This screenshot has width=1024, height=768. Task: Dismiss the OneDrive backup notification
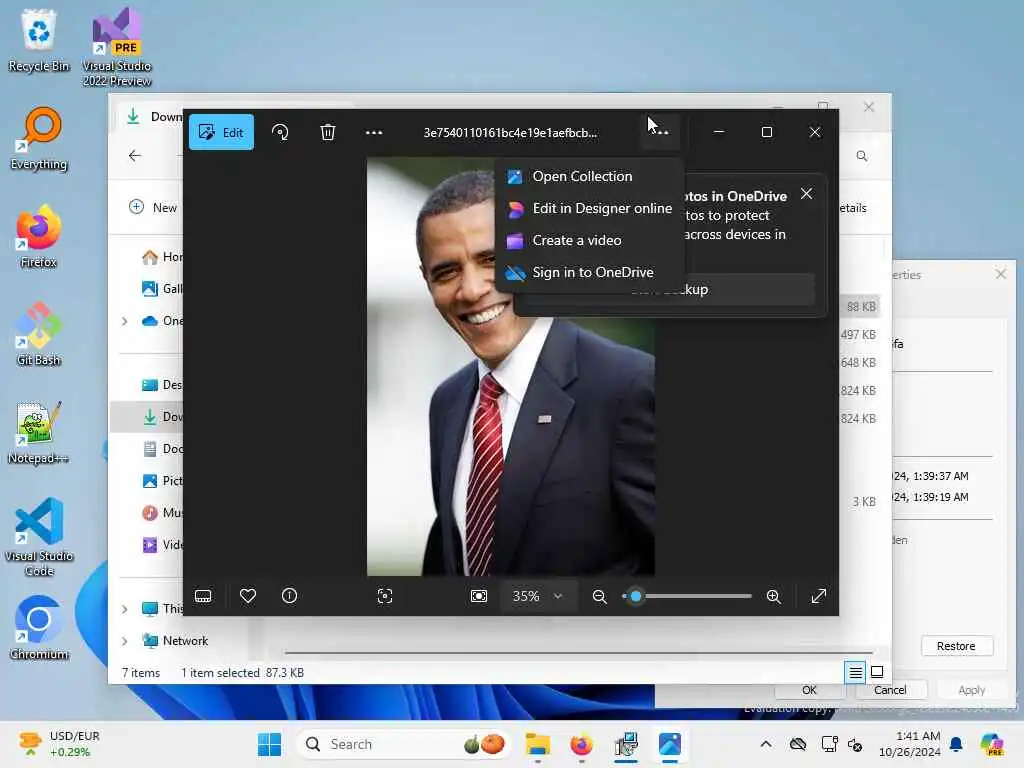point(807,194)
